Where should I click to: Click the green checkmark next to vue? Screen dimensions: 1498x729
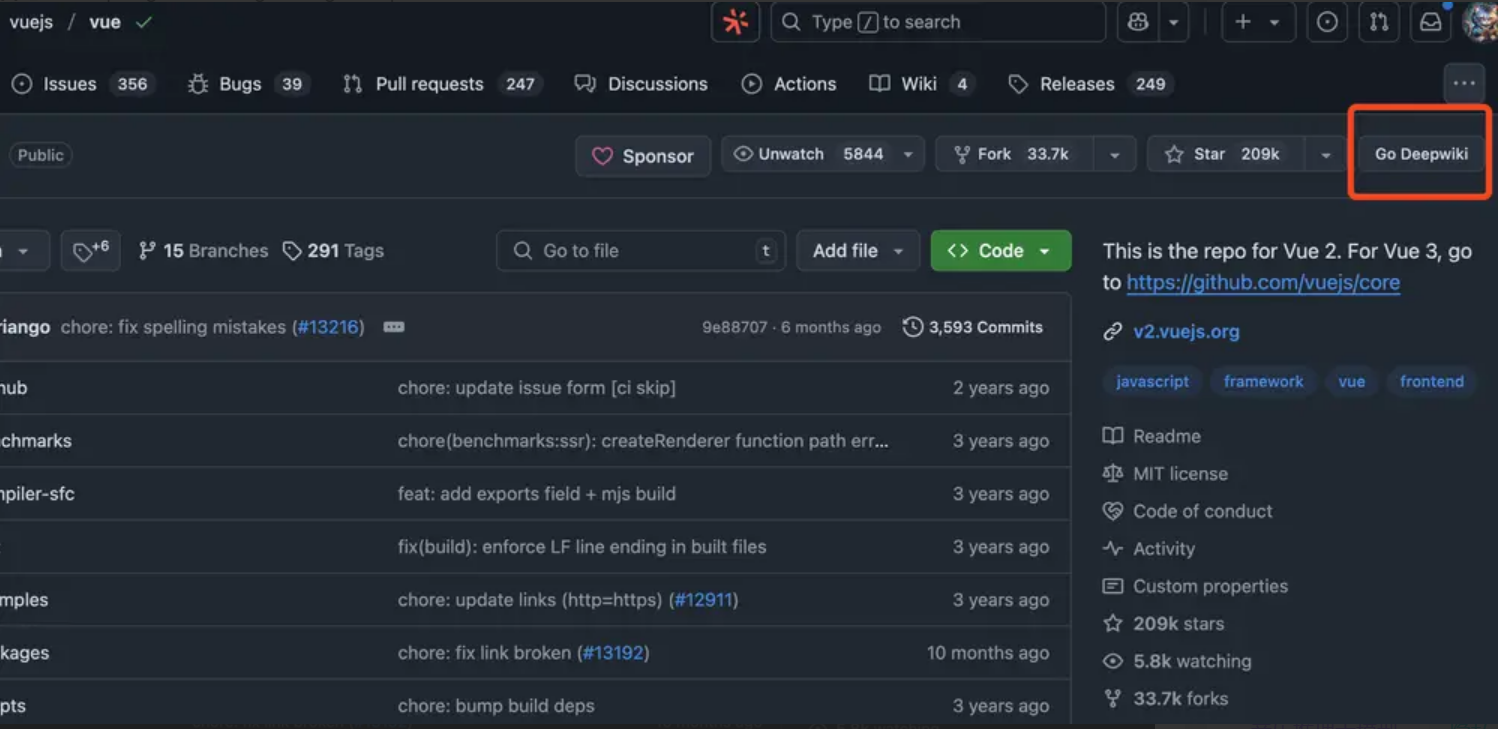tap(143, 20)
